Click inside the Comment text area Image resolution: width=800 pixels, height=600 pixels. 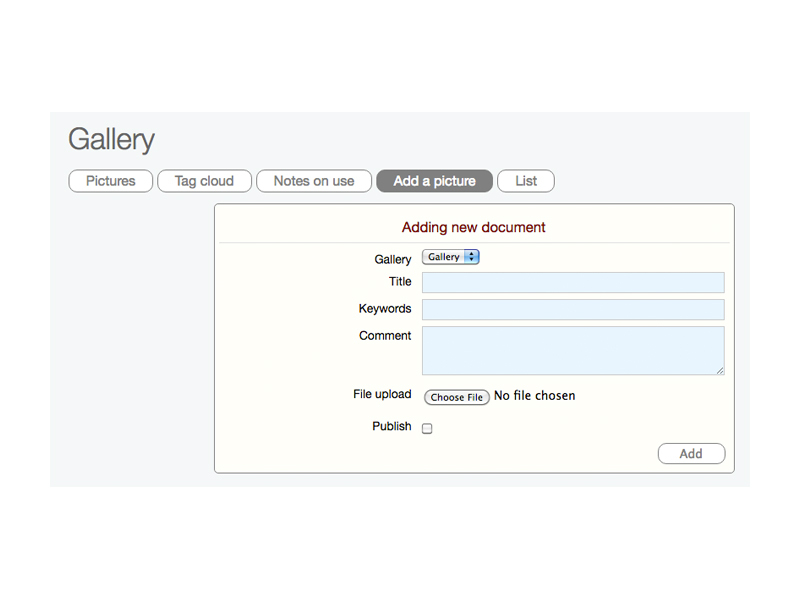pos(573,350)
